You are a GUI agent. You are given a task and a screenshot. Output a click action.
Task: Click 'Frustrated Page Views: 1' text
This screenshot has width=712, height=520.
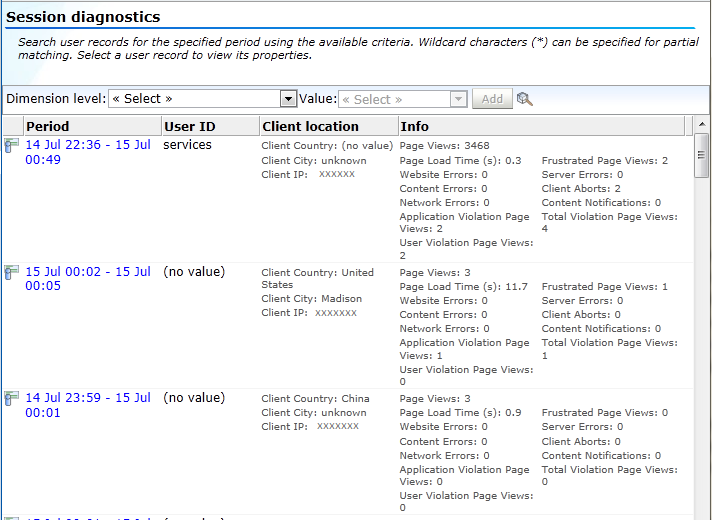tap(605, 287)
